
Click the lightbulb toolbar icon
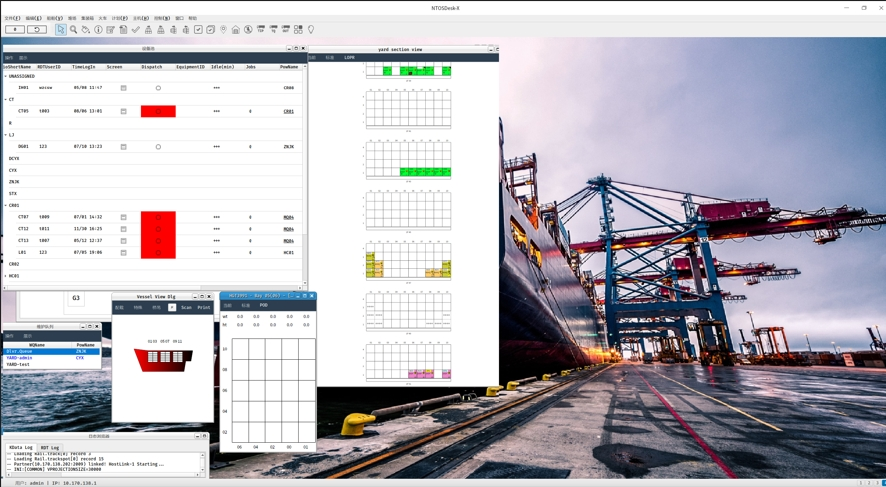[x=311, y=30]
